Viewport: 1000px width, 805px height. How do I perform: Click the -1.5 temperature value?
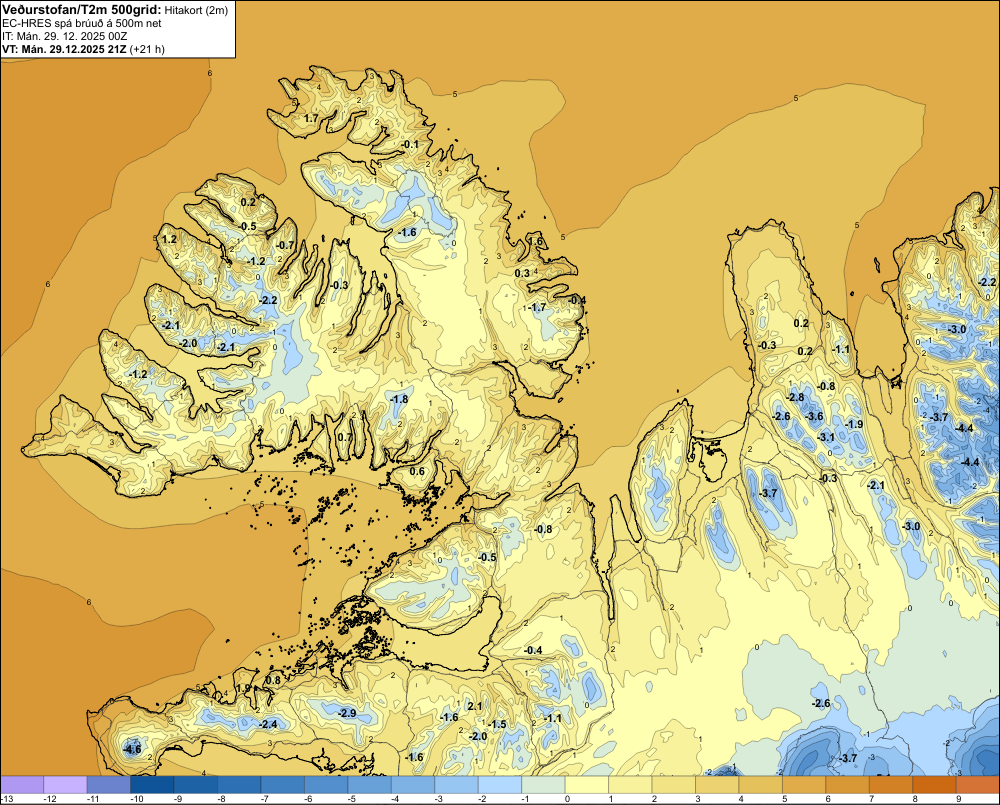click(x=497, y=724)
